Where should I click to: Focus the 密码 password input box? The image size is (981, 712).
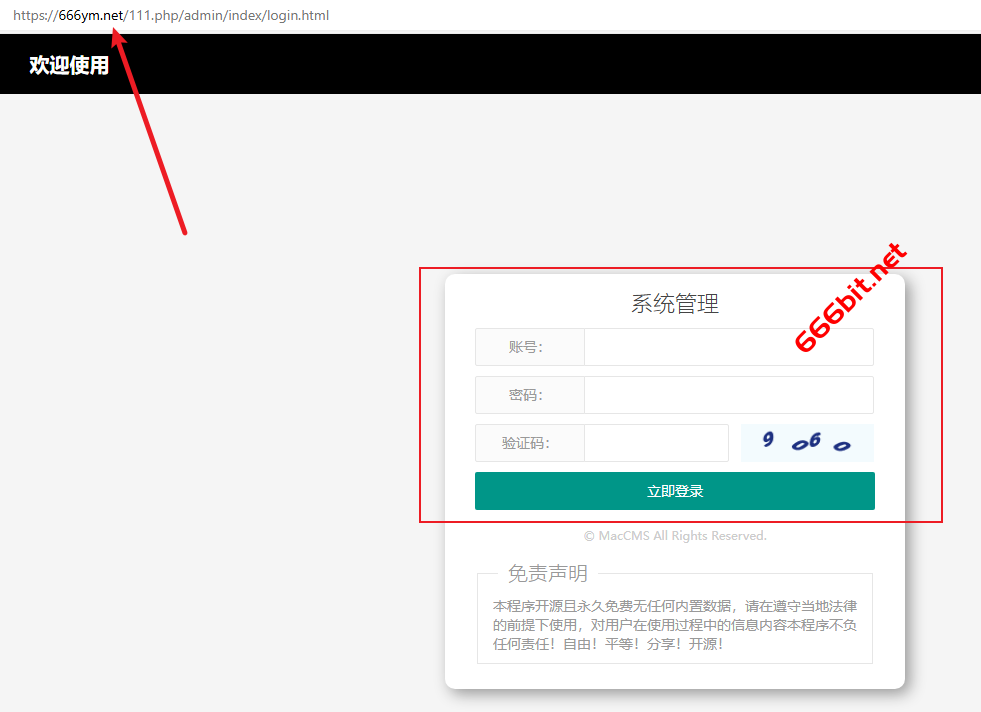click(728, 395)
